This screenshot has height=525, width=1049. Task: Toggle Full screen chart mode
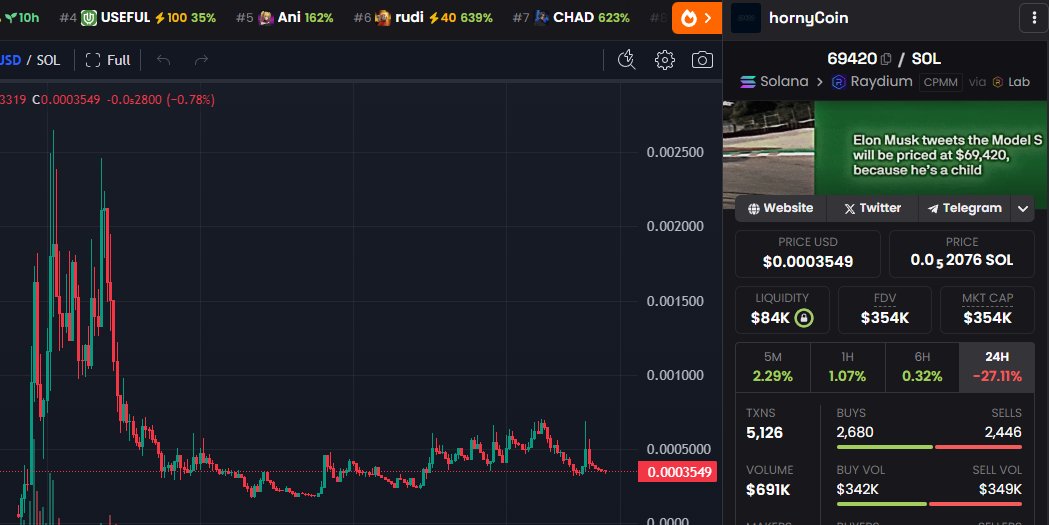click(108, 60)
